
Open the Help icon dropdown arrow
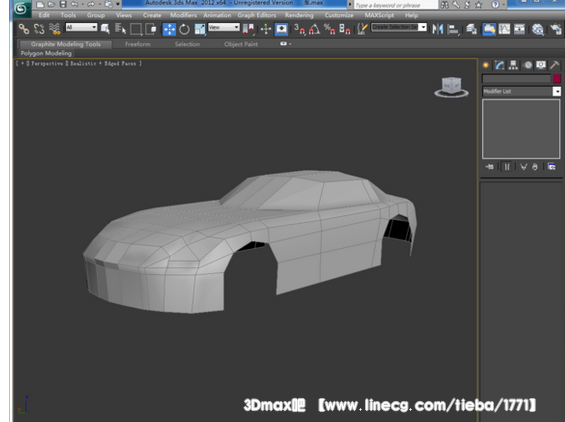503,5
